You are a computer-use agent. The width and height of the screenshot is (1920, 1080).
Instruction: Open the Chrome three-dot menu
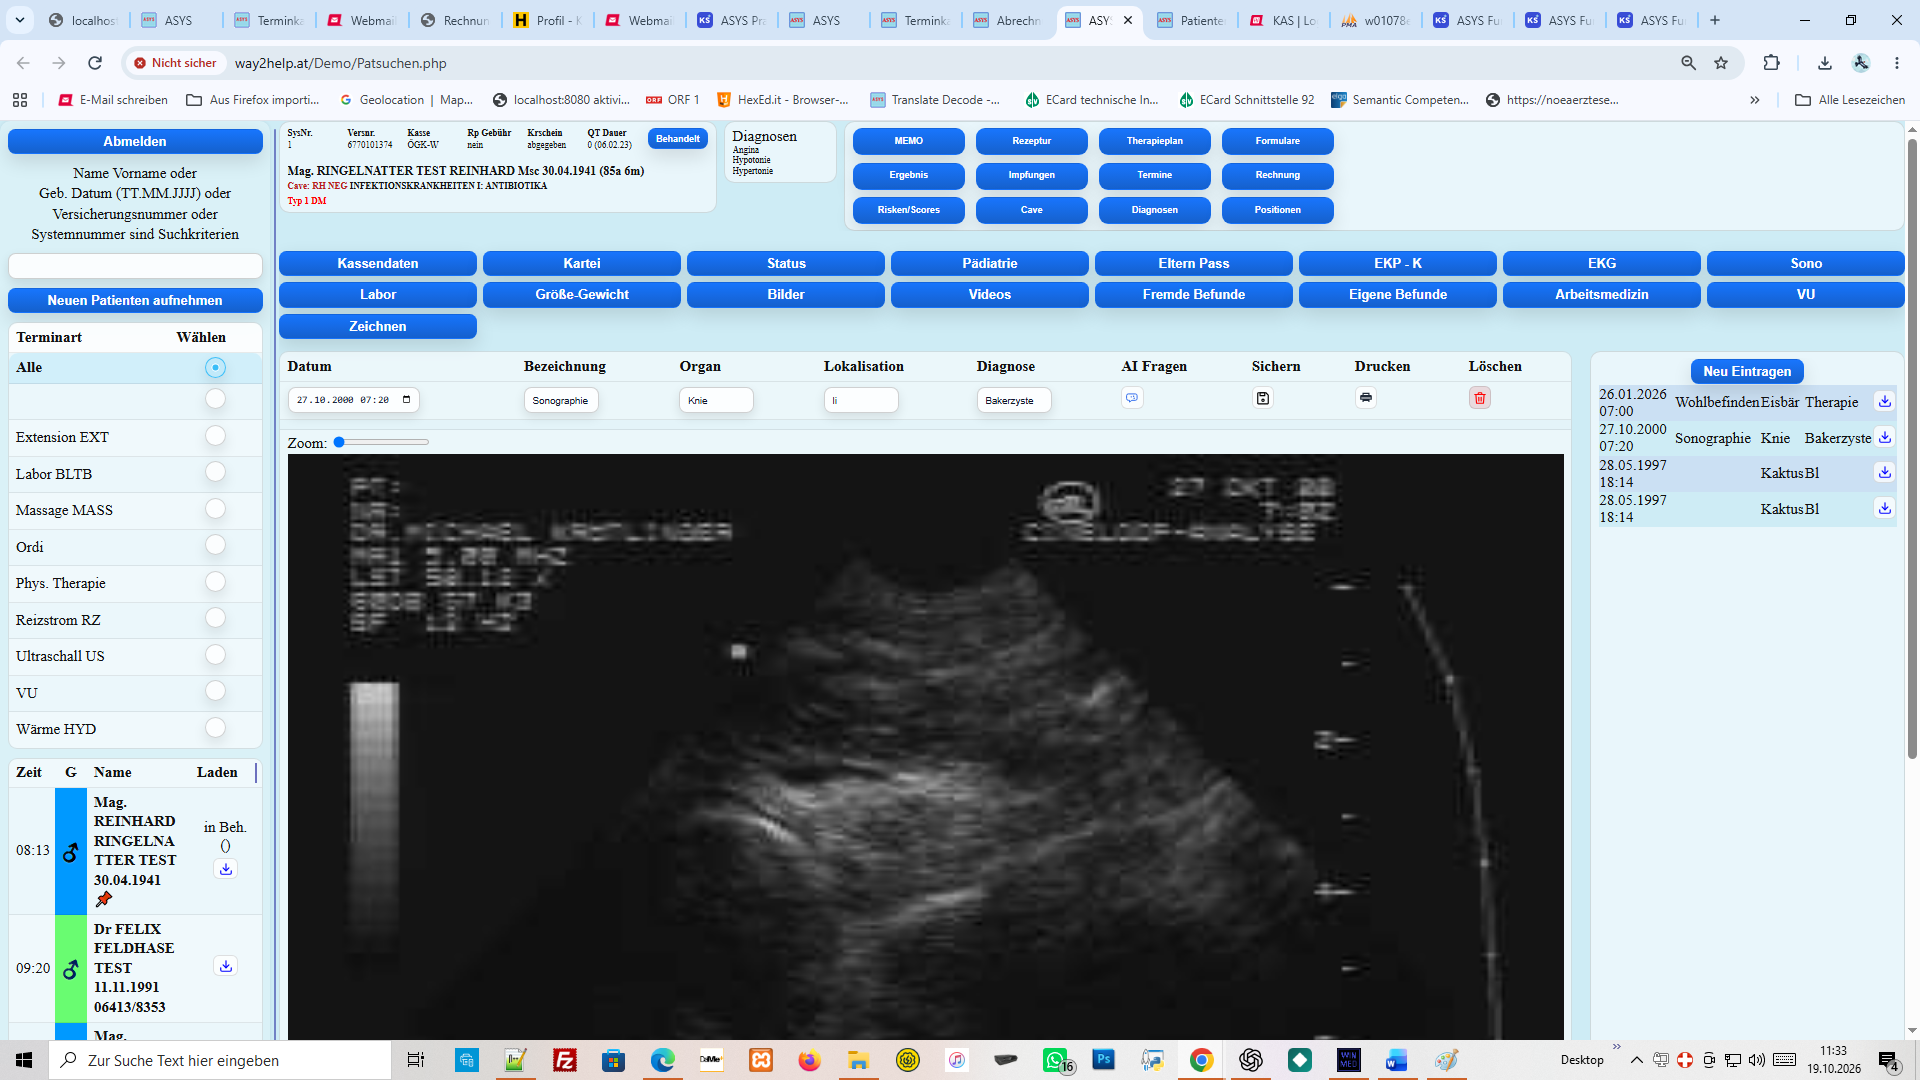(x=1897, y=63)
